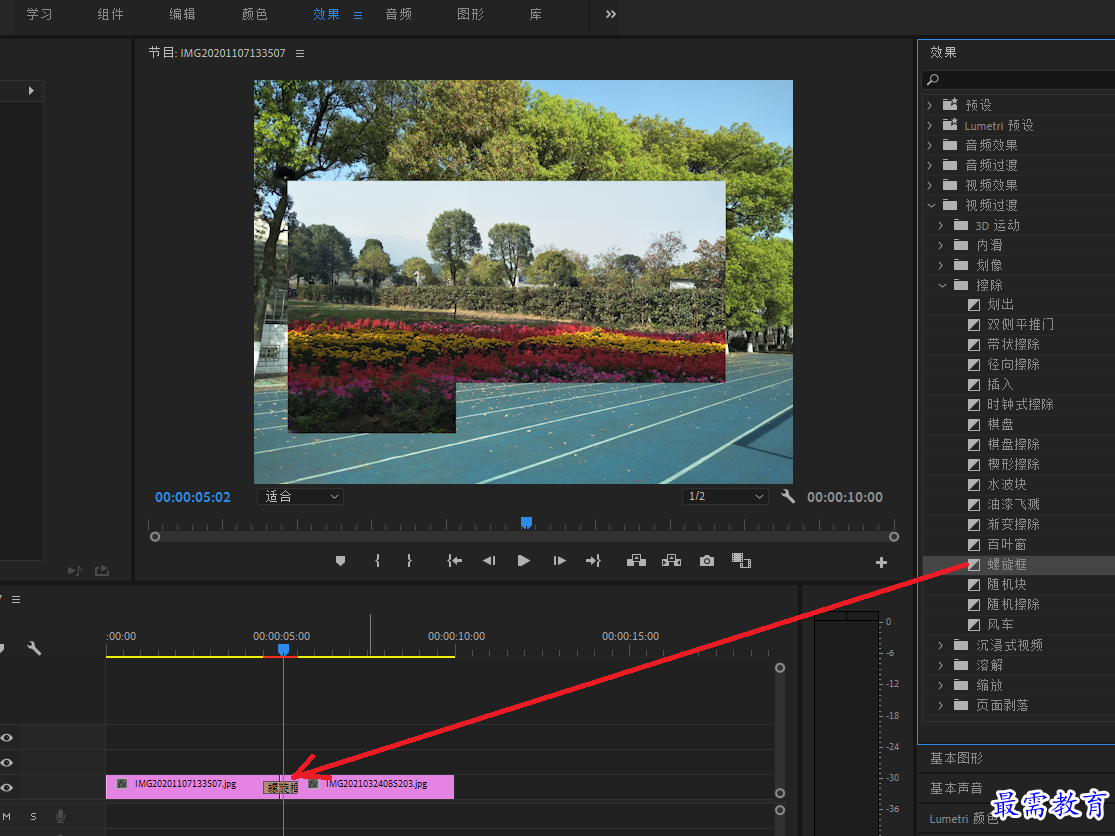Export frame with camera icon

[706, 561]
